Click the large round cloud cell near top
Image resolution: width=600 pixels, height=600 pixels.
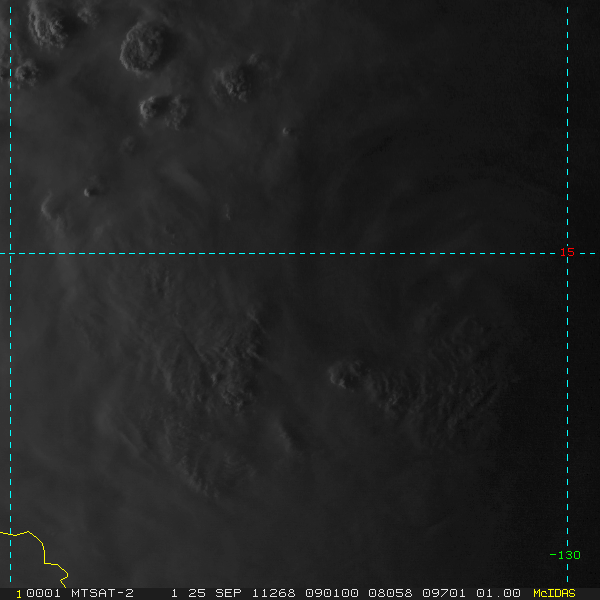(x=142, y=47)
